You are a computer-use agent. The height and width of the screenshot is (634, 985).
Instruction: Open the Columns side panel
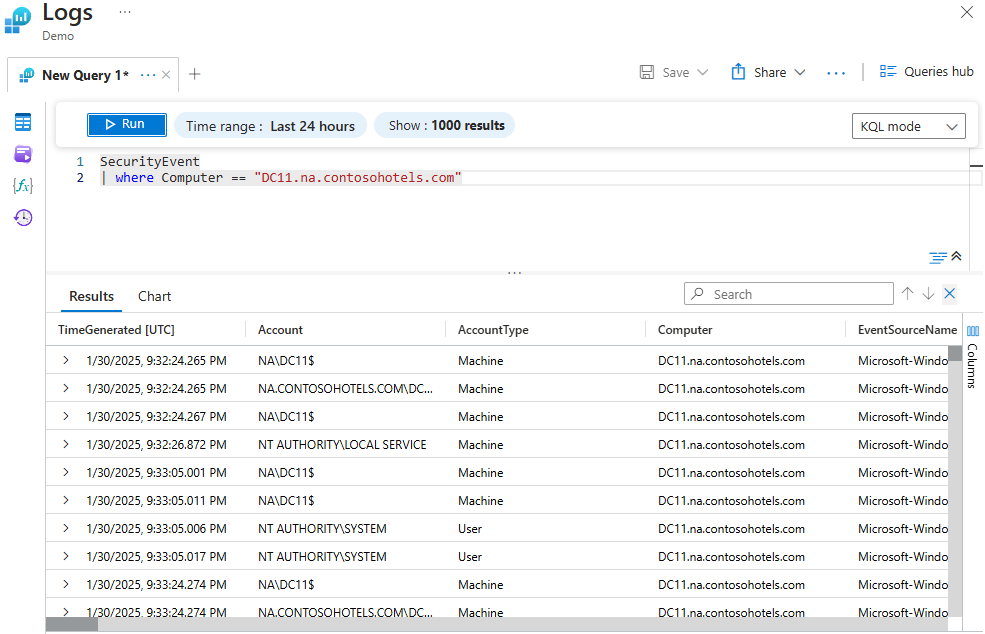click(972, 356)
